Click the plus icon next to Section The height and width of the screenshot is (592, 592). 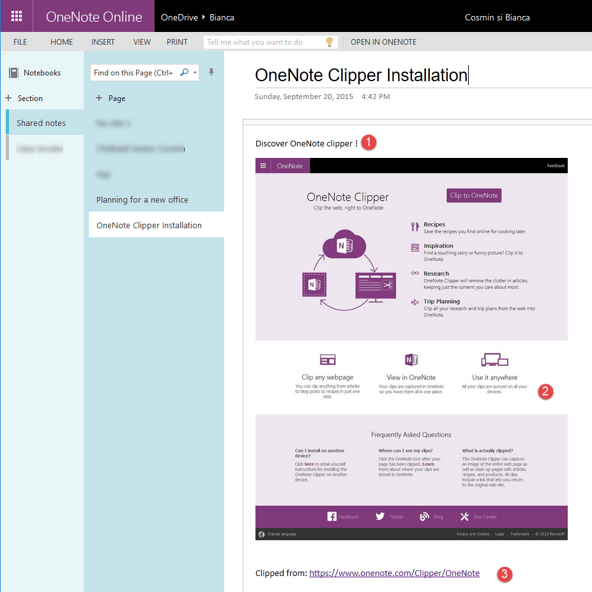(8, 98)
